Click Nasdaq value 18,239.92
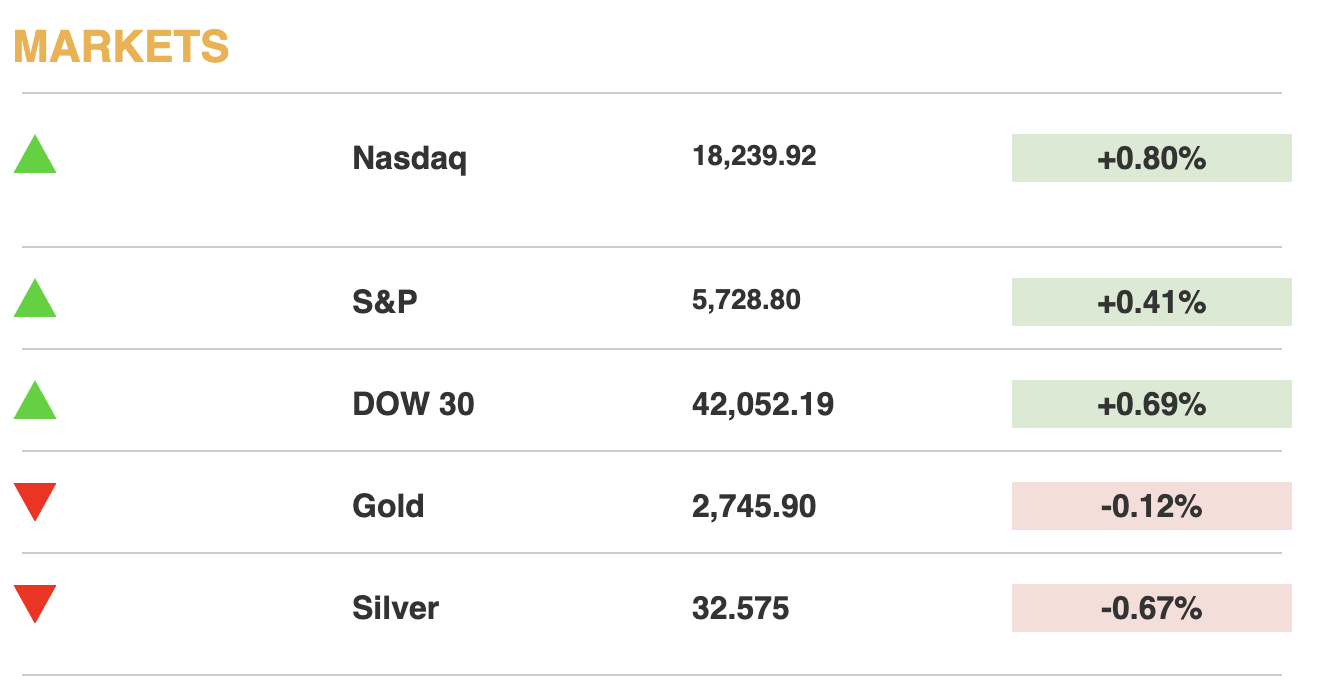The height and width of the screenshot is (696, 1318). coord(754,156)
